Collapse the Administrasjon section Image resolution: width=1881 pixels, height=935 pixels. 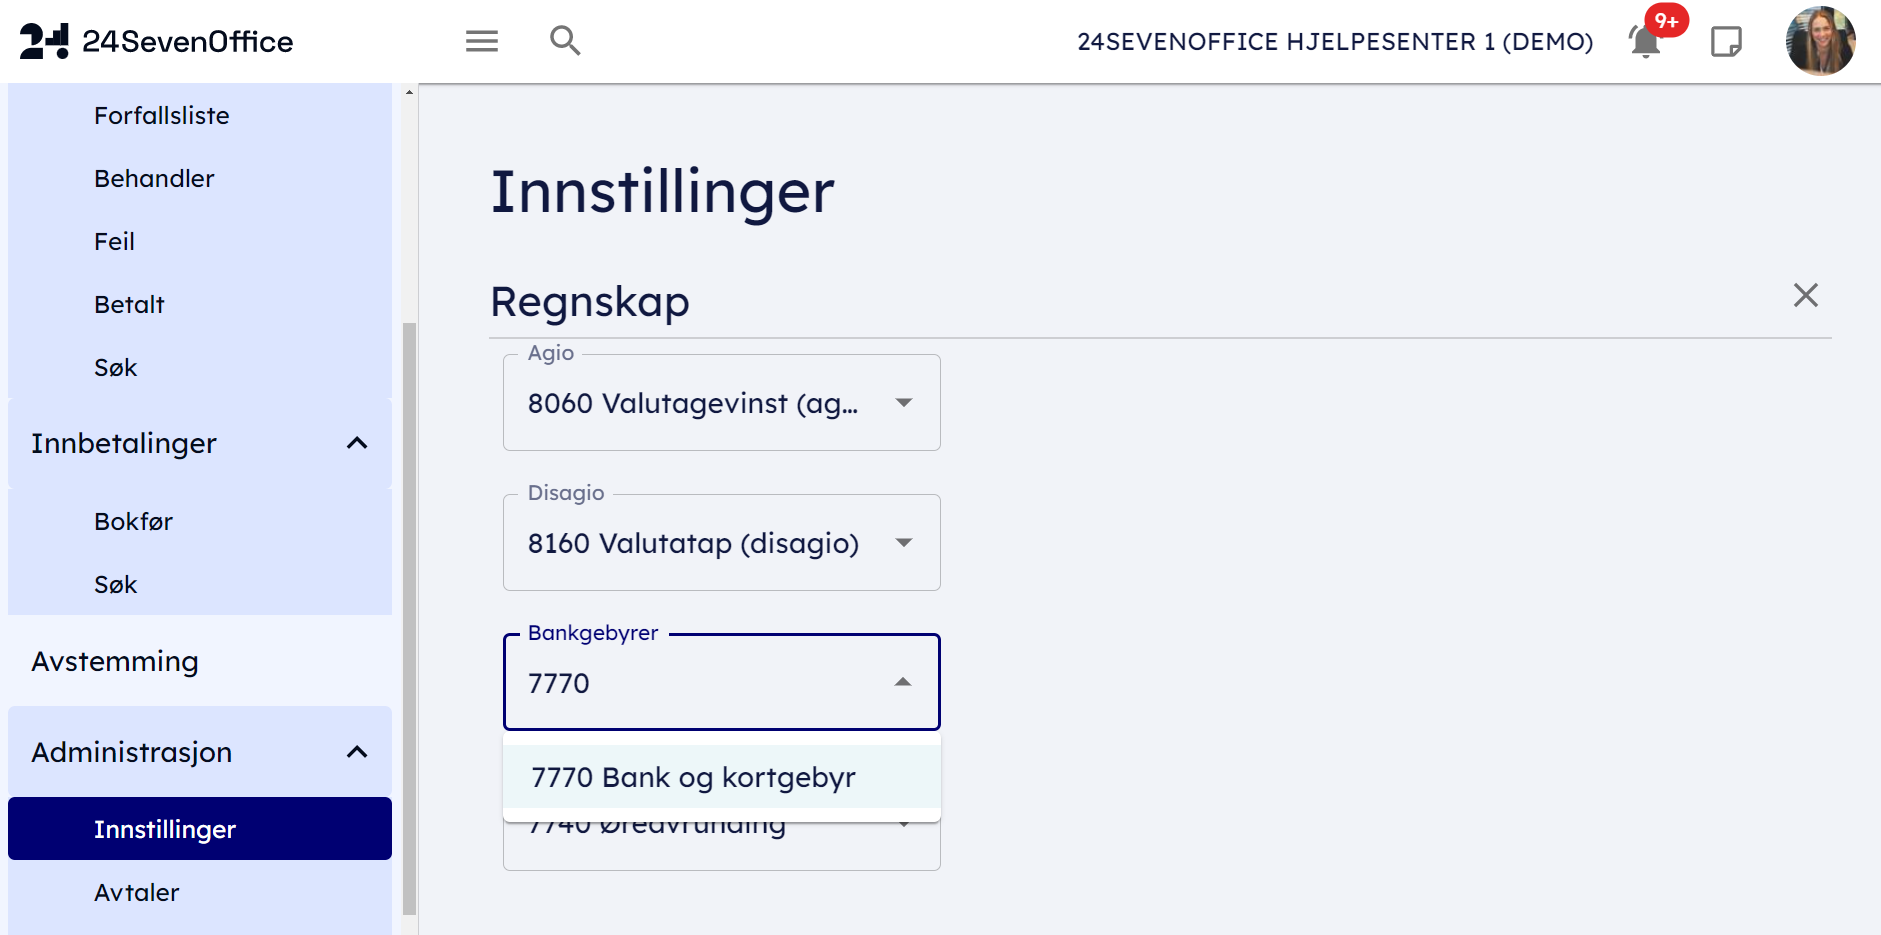[x=357, y=752]
